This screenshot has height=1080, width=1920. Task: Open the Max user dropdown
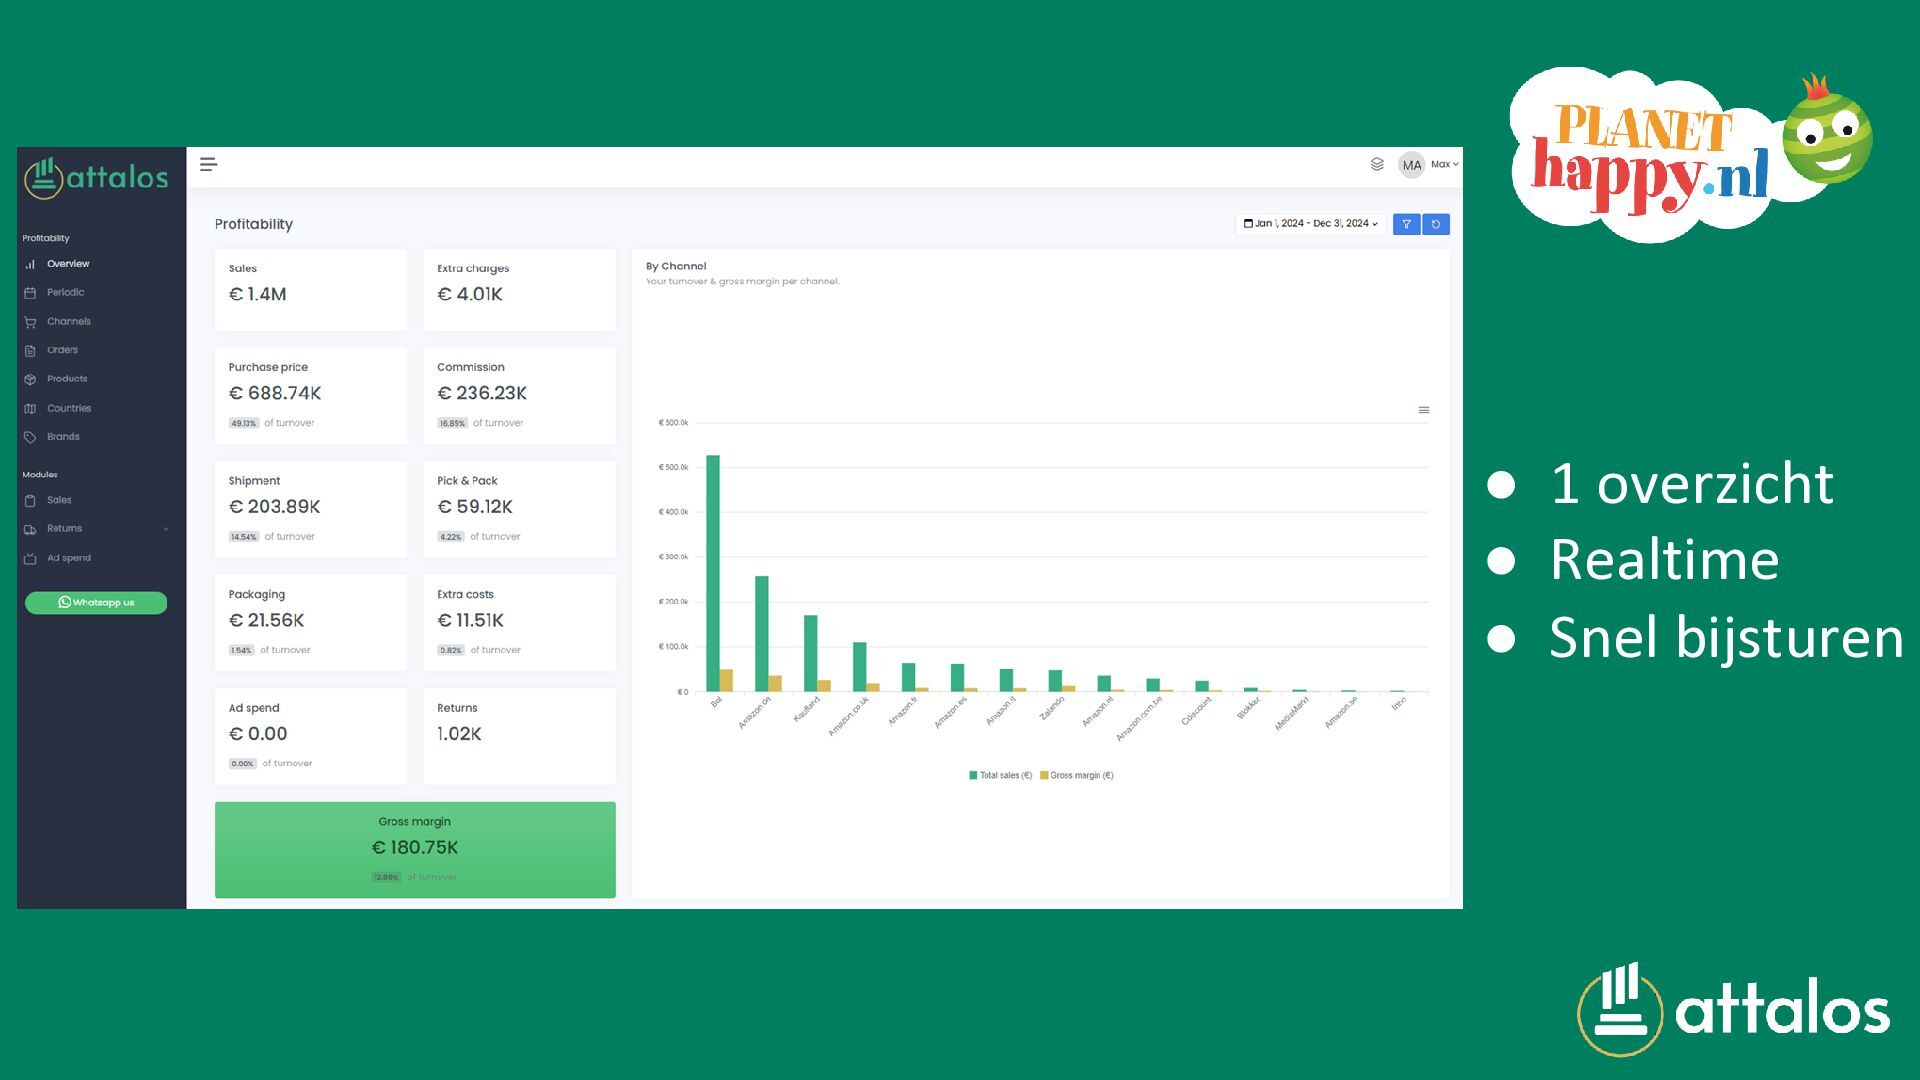(1444, 165)
